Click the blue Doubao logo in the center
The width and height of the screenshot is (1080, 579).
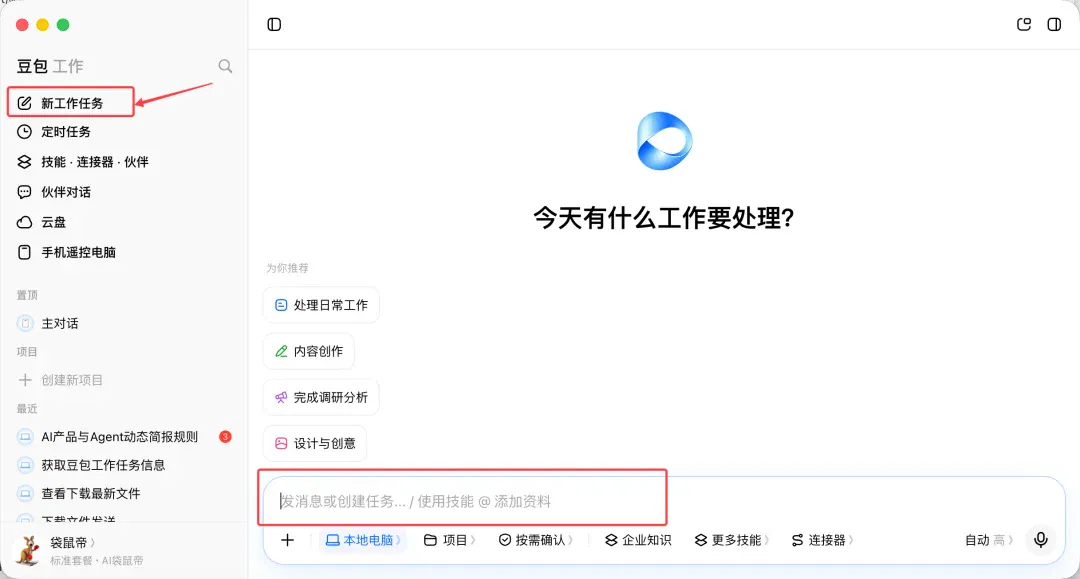point(664,141)
